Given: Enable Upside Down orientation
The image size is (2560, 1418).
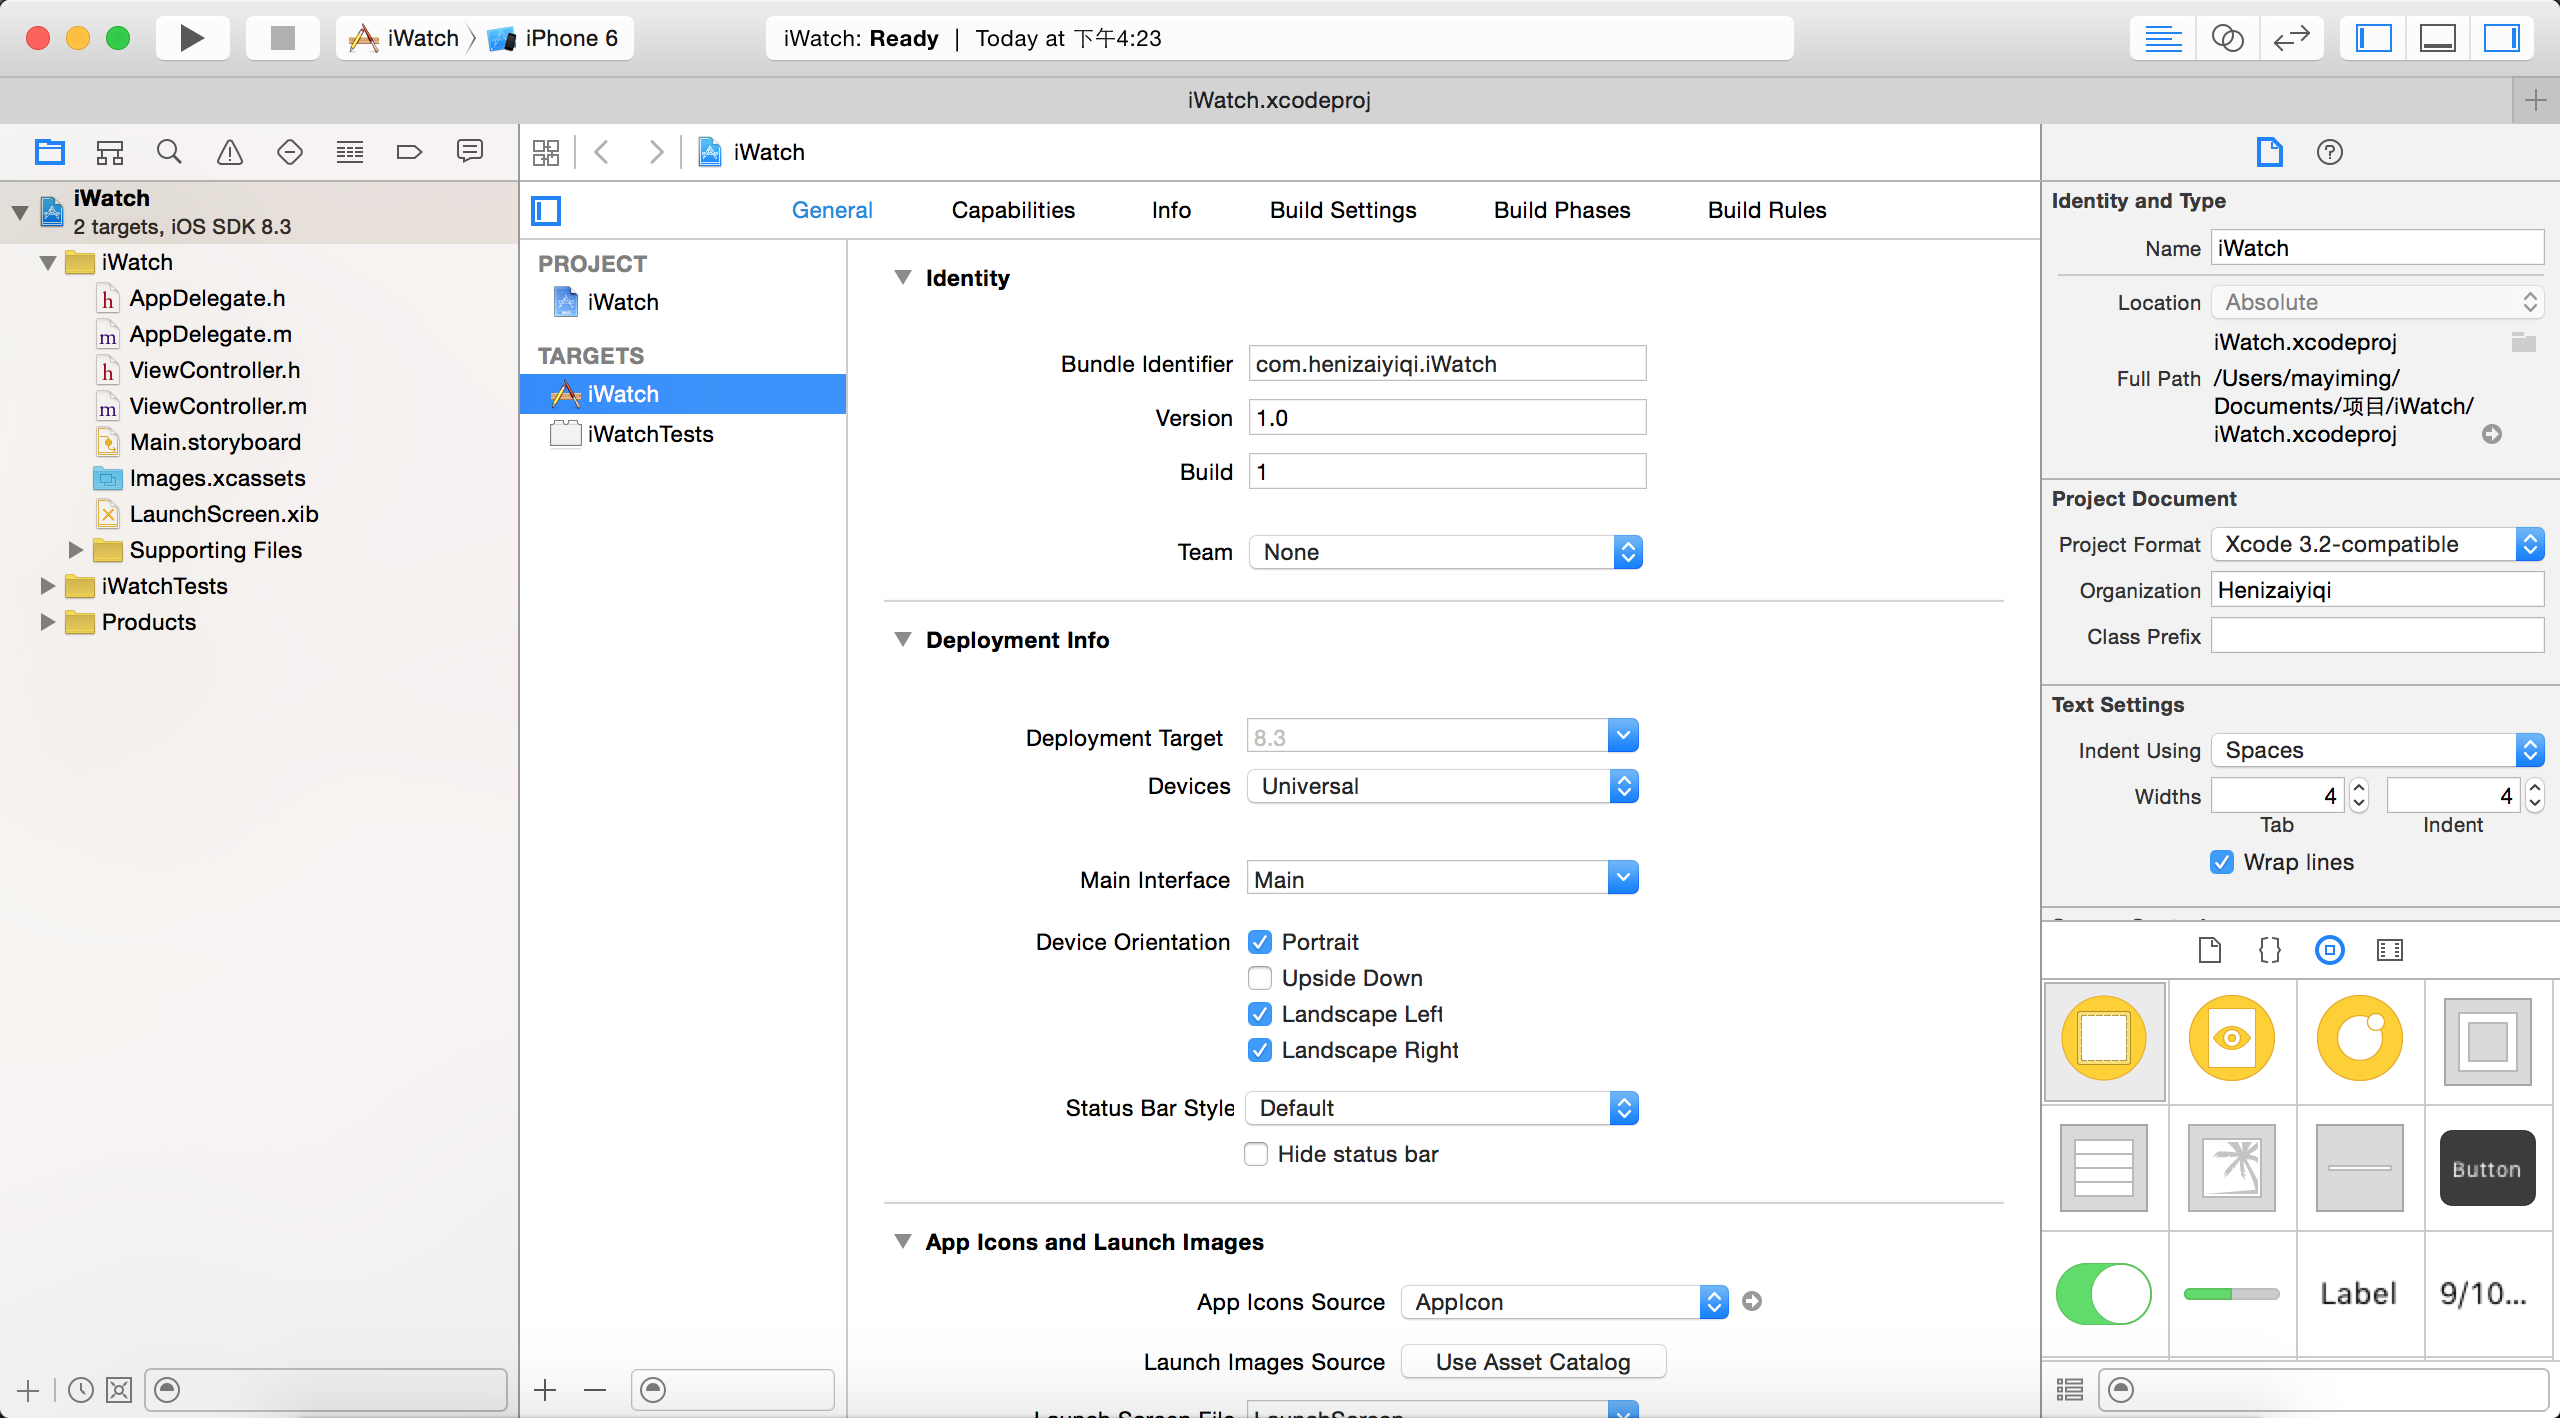Looking at the screenshot, I should 1260,978.
